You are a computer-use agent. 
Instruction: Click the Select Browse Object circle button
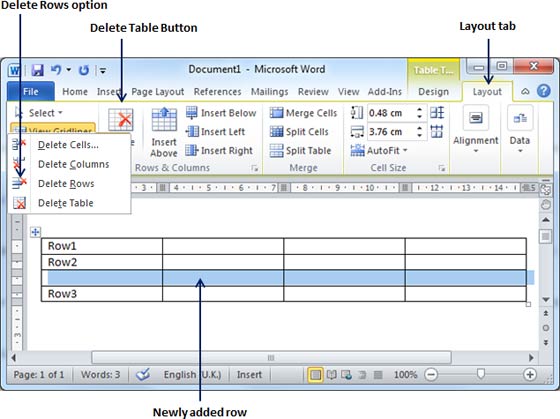[546, 328]
